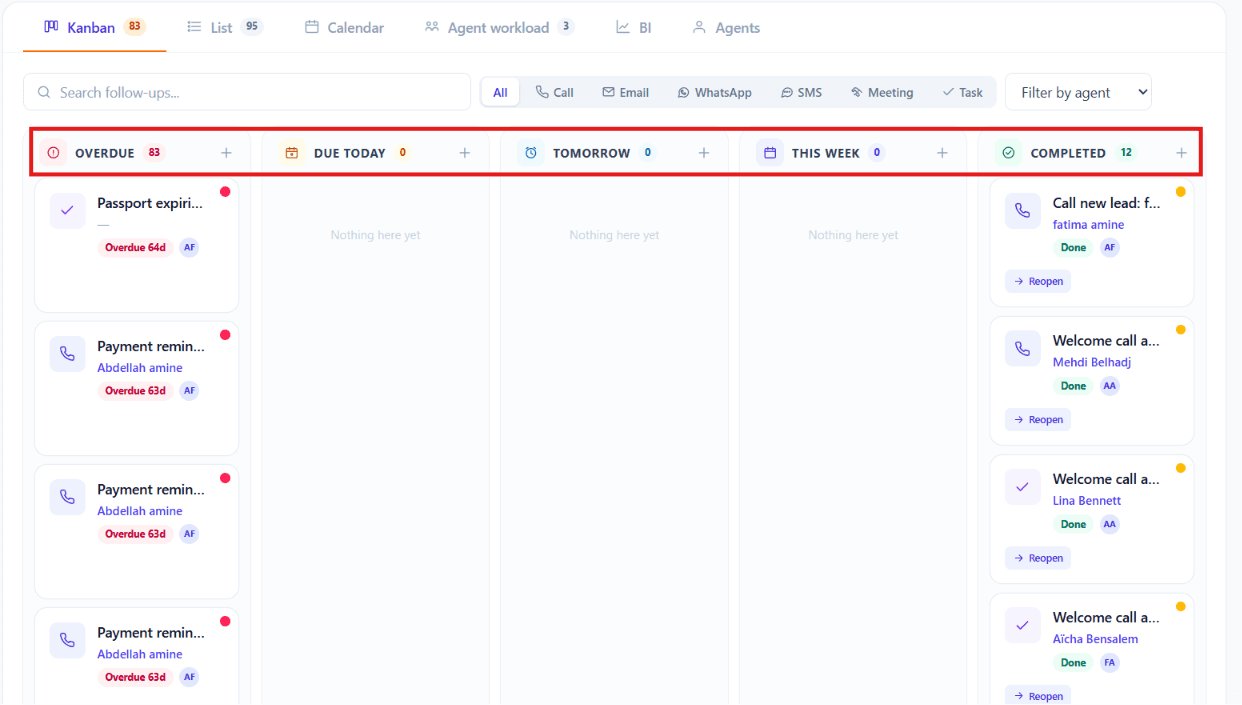
Task: Click the FA avatar on Aïcha Bensalem card
Action: [x=1110, y=662]
